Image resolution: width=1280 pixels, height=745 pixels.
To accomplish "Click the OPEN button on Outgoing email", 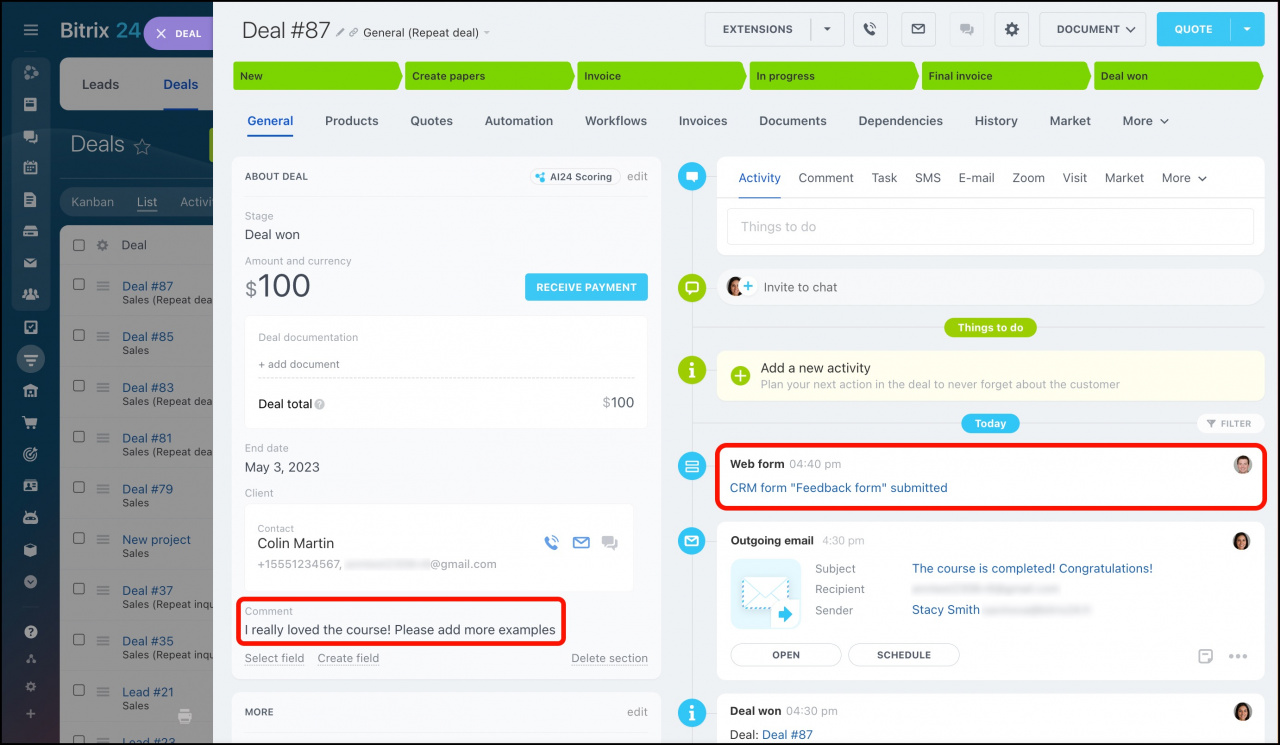I will pyautogui.click(x=786, y=655).
